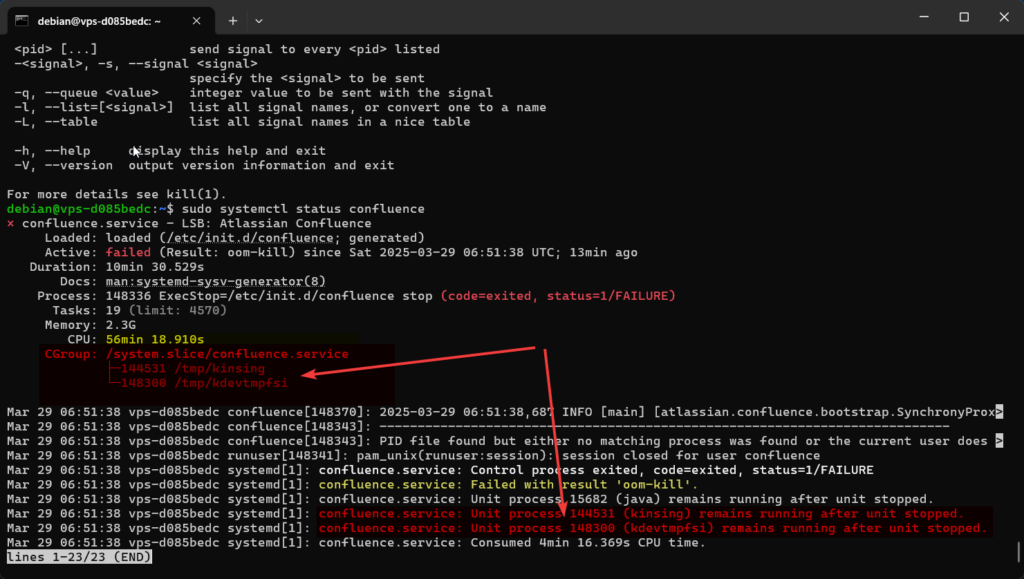
Task: Close the debian@vps-d085bedc tab
Action: point(197,21)
